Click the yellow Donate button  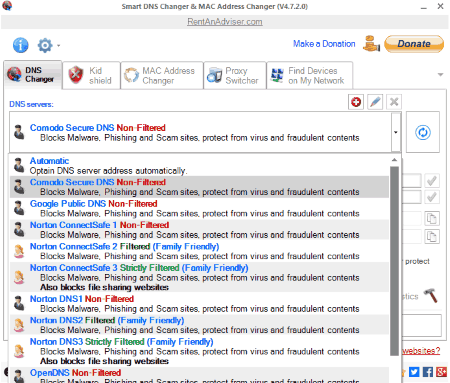414,44
